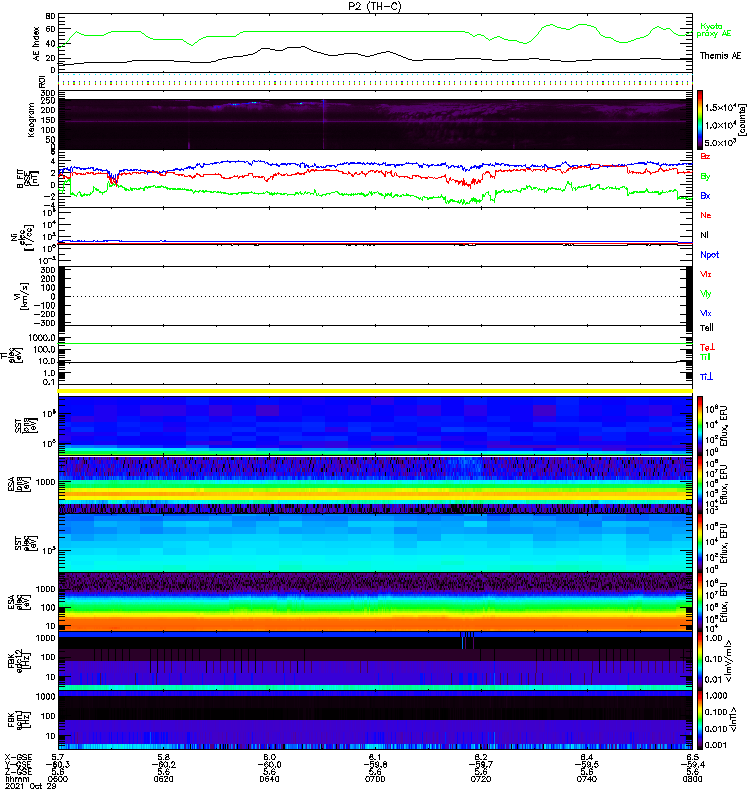Click the 0800 time axis label
The height and width of the screenshot is (800, 750).
click(692, 779)
